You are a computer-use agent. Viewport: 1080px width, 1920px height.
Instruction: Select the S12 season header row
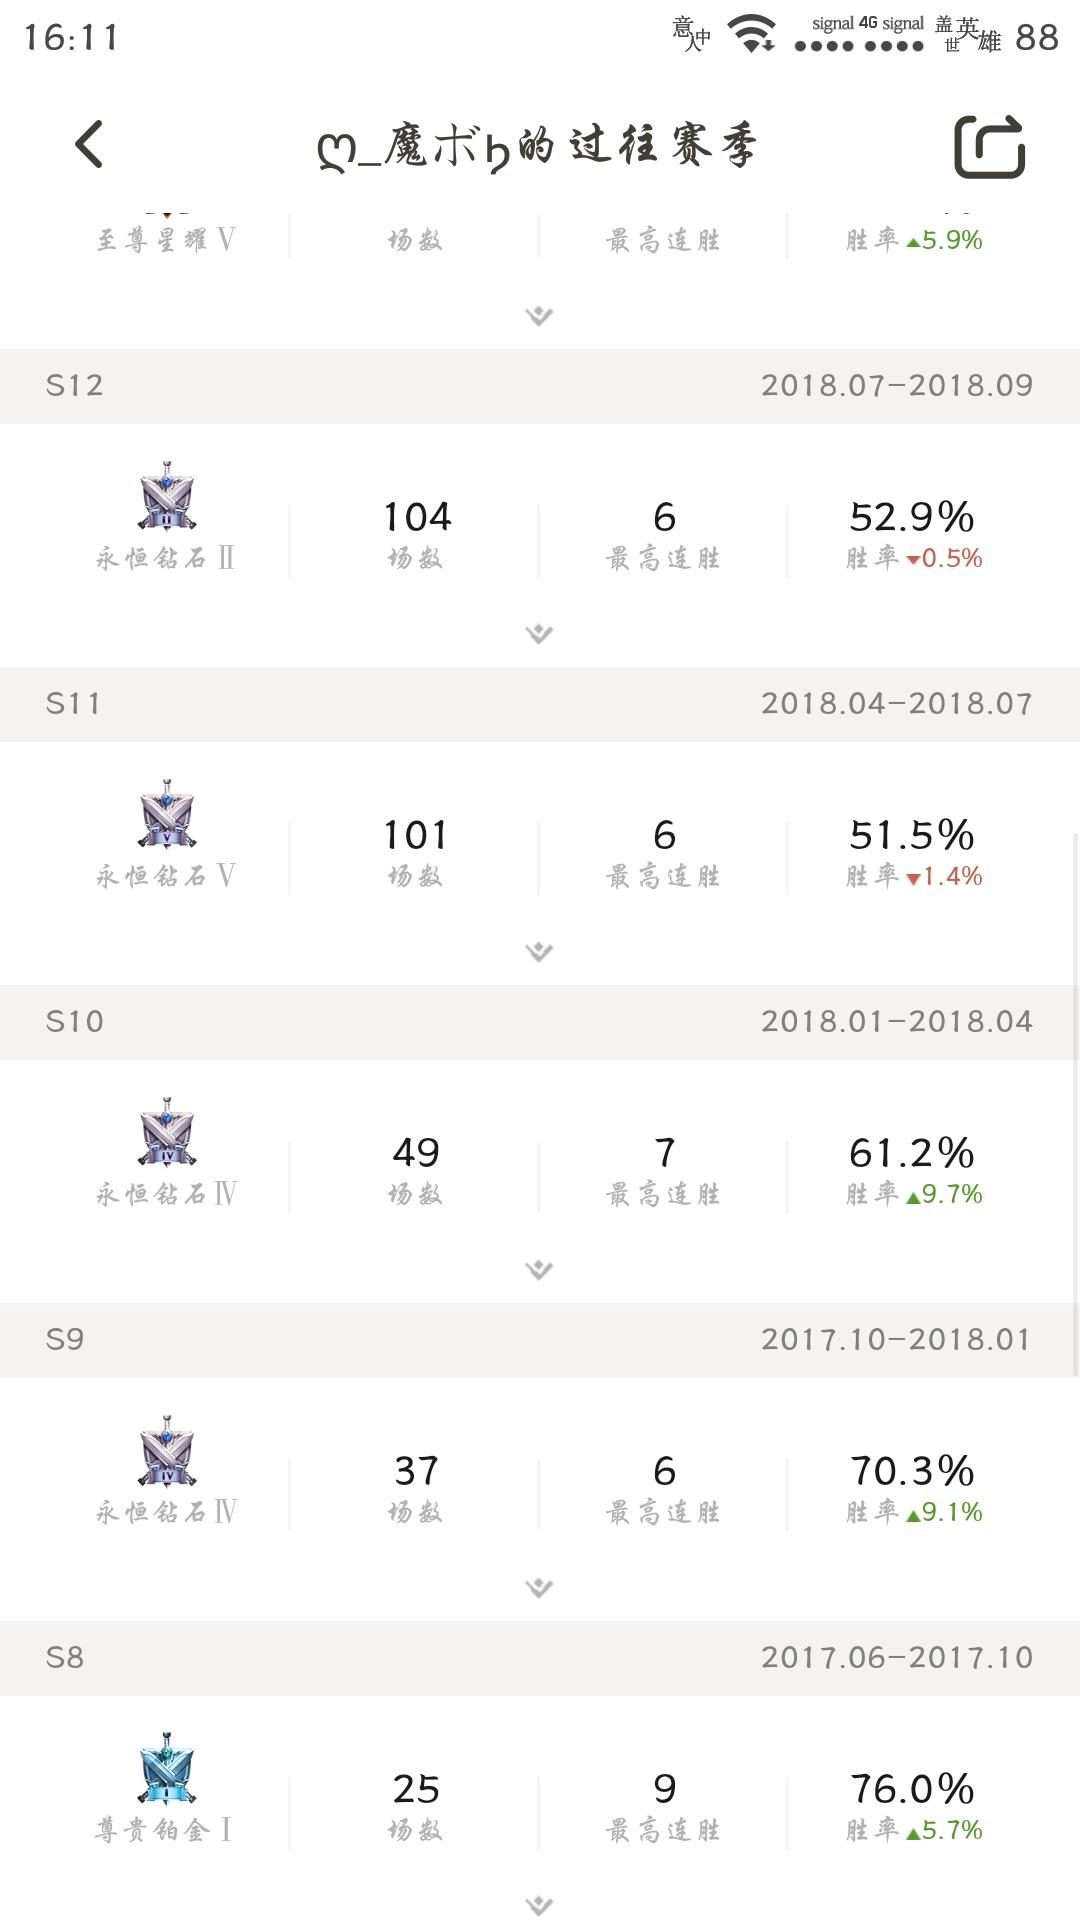pos(540,386)
